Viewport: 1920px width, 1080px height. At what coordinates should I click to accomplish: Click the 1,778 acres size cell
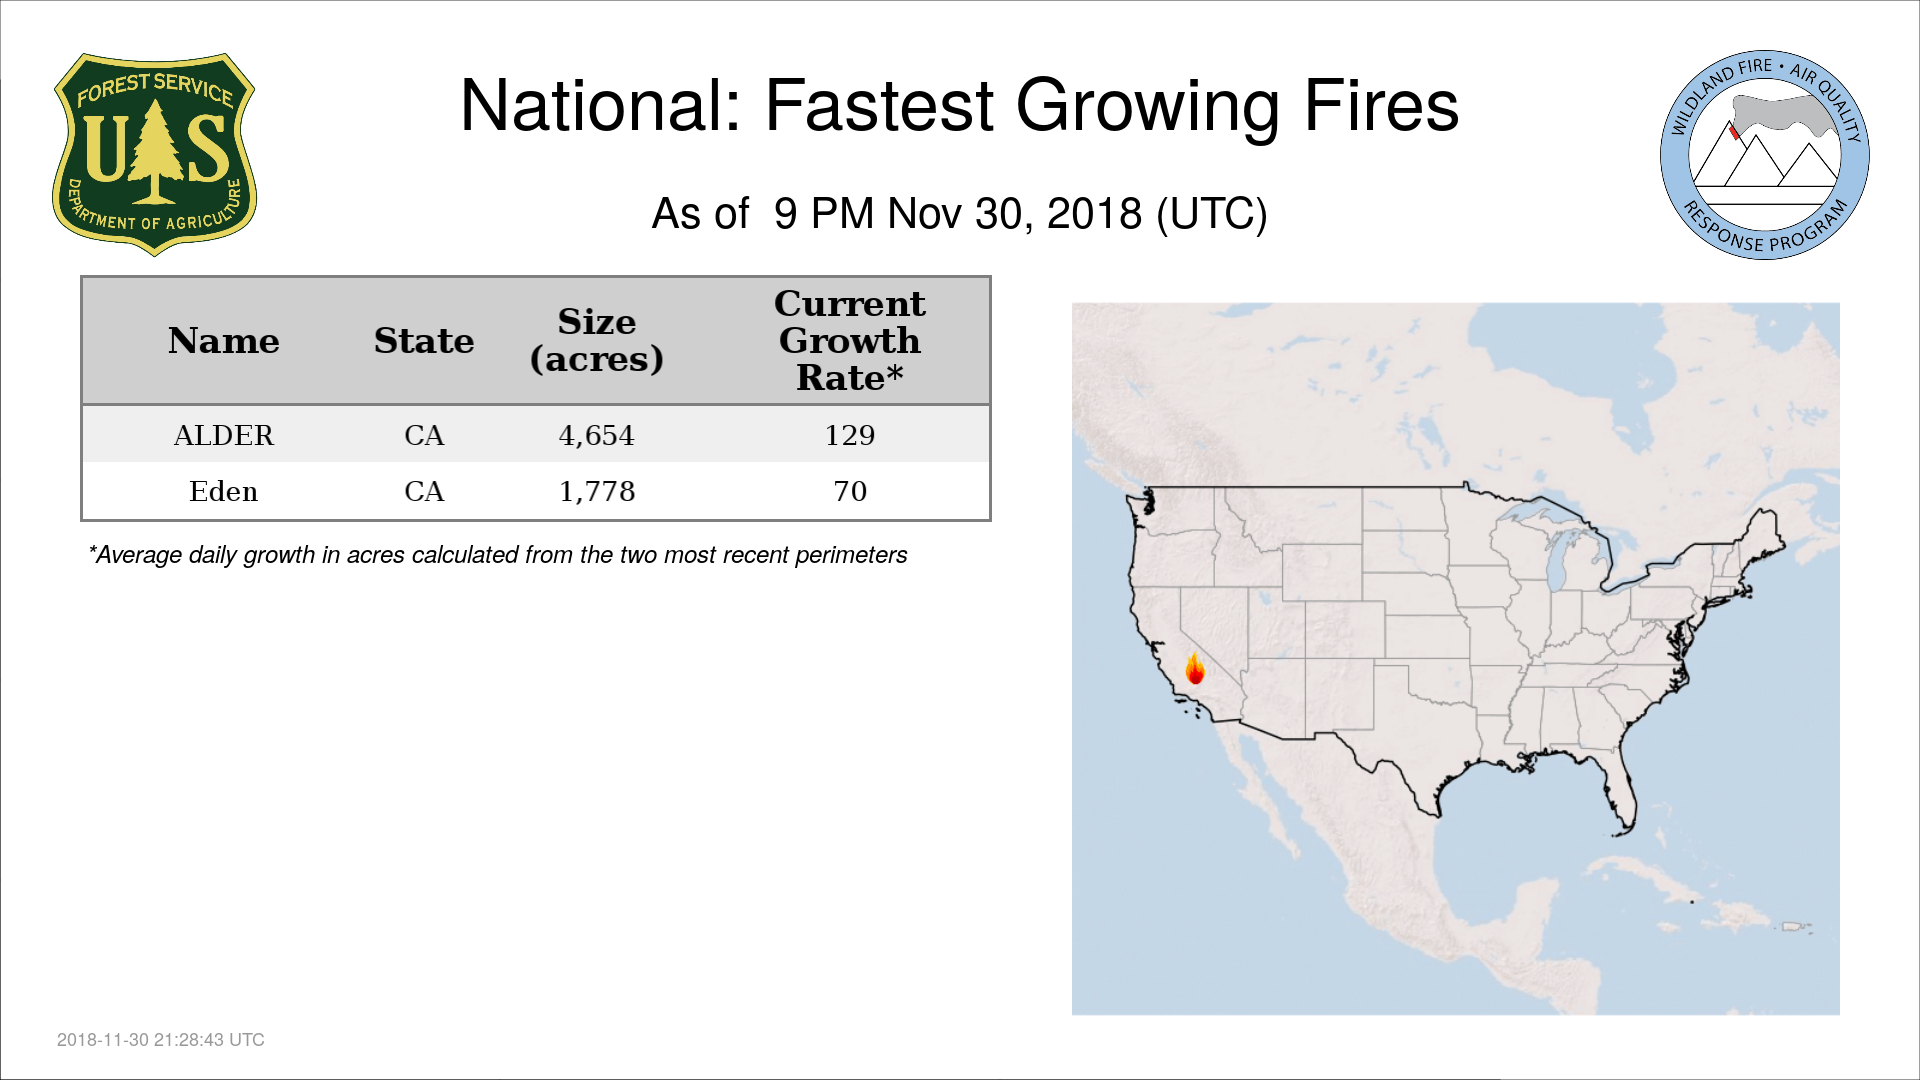(597, 491)
